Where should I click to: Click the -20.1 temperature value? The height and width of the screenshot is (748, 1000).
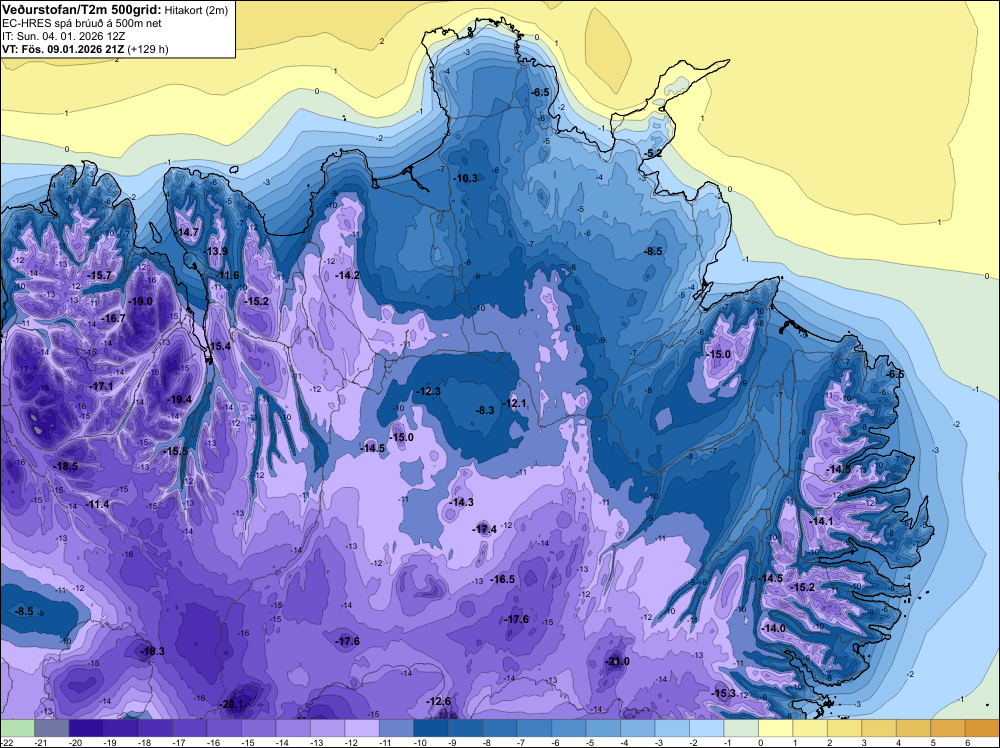[232, 704]
